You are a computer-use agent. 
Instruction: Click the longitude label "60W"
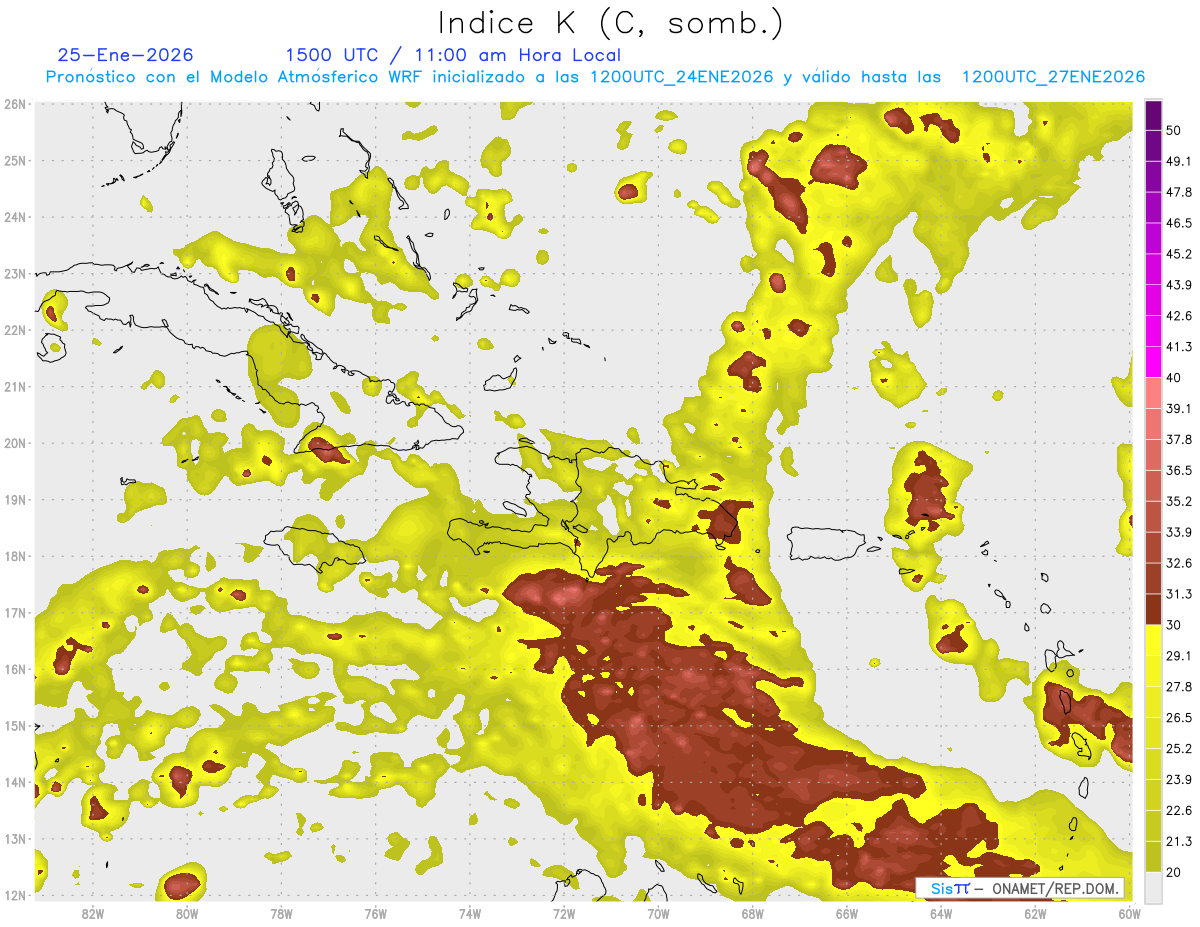click(1129, 914)
